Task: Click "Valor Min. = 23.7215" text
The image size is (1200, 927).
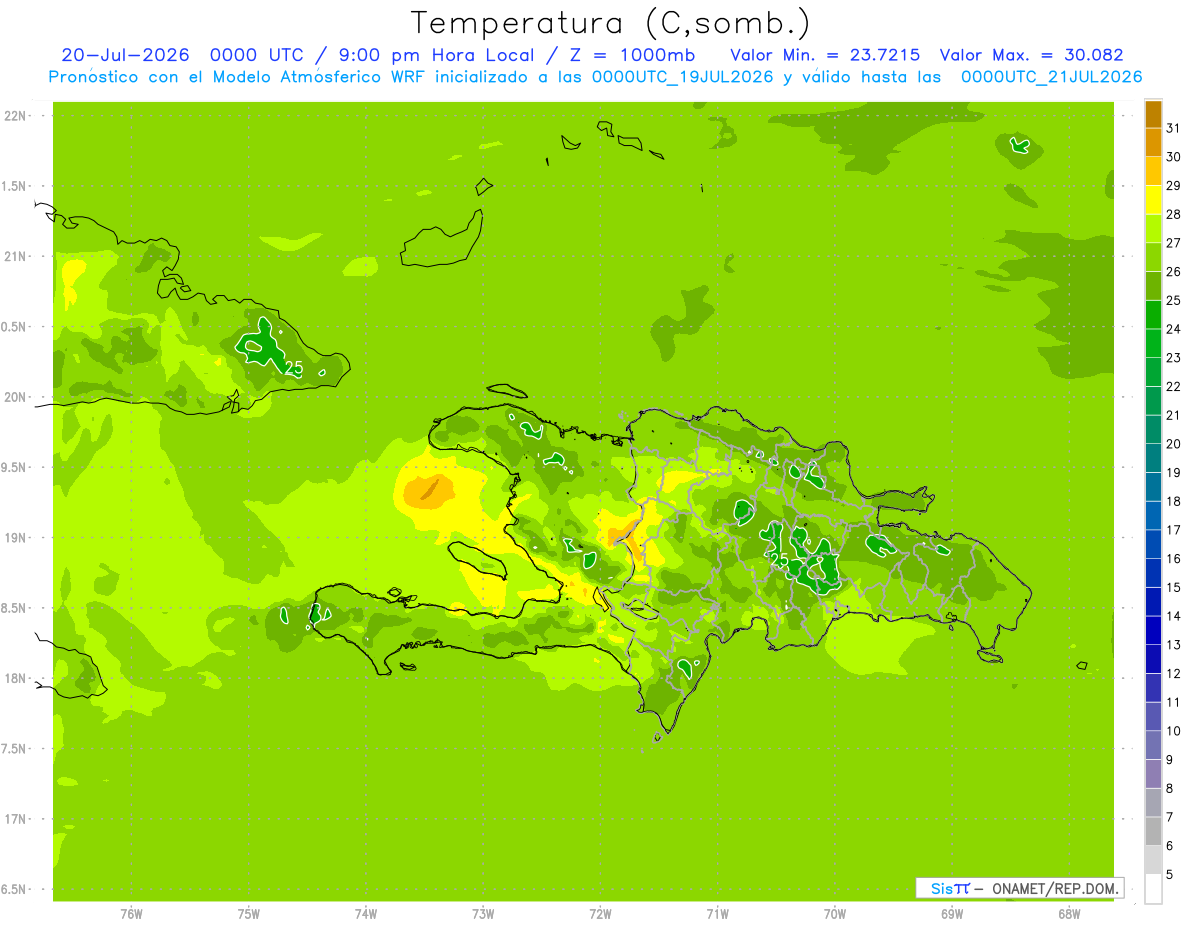Action: (825, 55)
